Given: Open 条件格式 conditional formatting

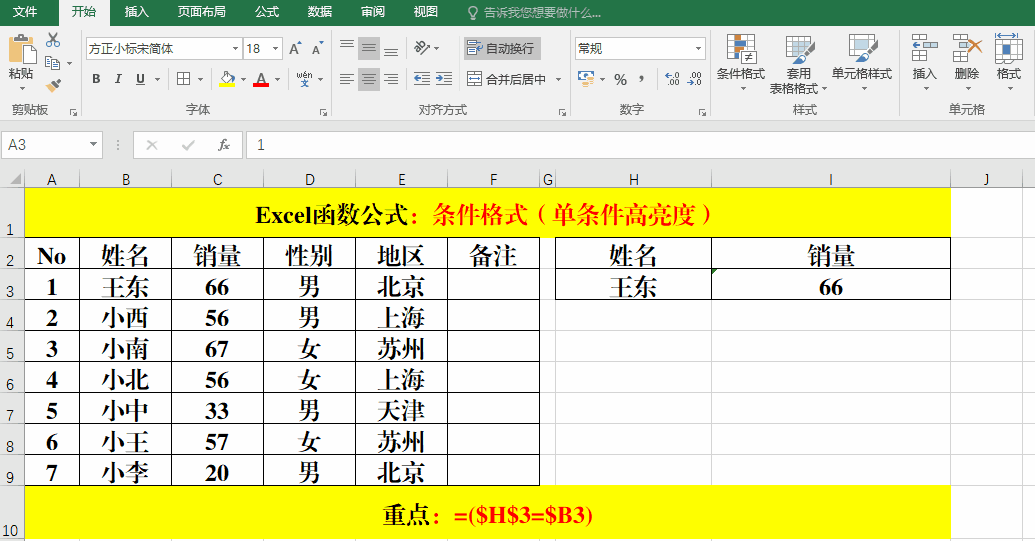Looking at the screenshot, I should point(741,62).
